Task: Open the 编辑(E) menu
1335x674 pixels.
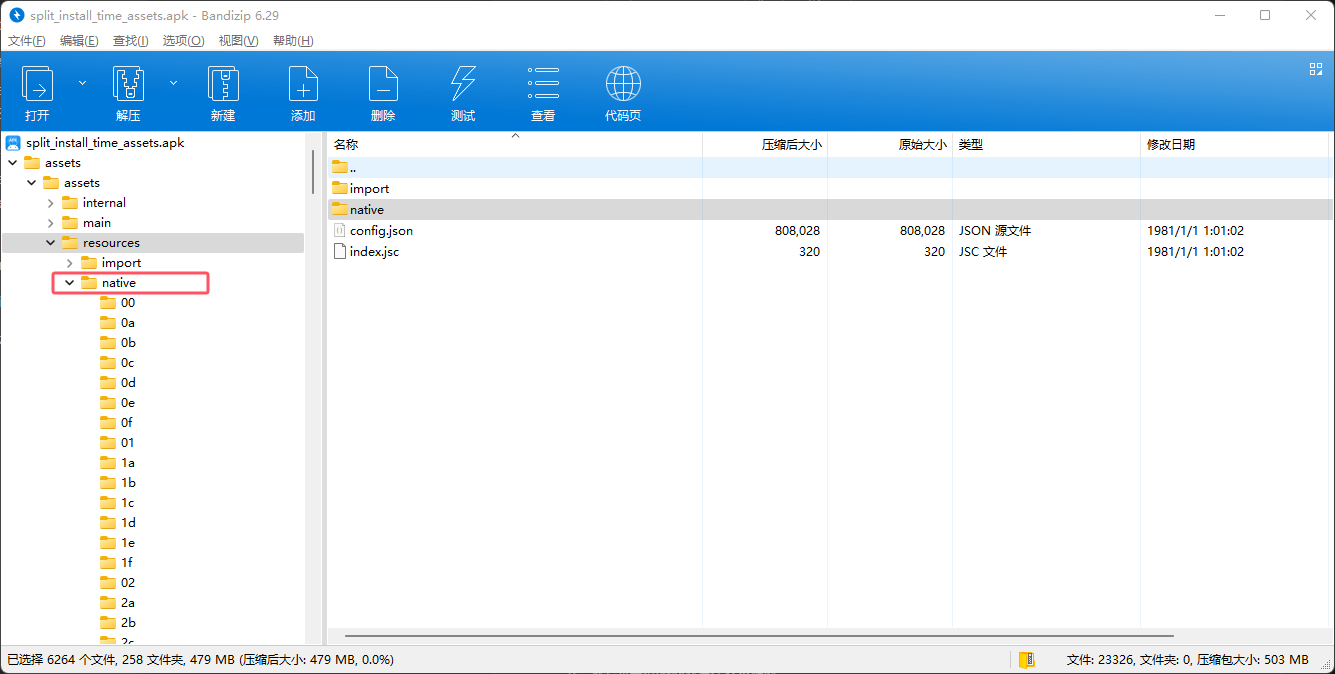Action: [x=79, y=41]
